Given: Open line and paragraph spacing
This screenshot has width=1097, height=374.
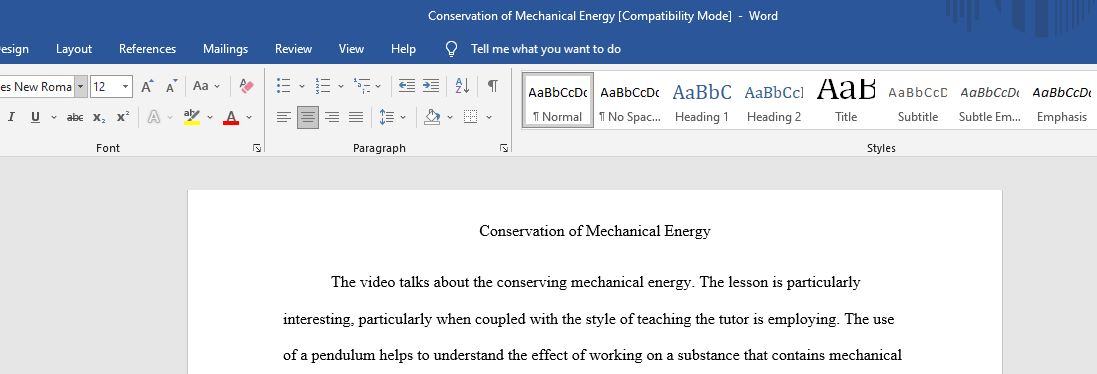Looking at the screenshot, I should click(387, 117).
